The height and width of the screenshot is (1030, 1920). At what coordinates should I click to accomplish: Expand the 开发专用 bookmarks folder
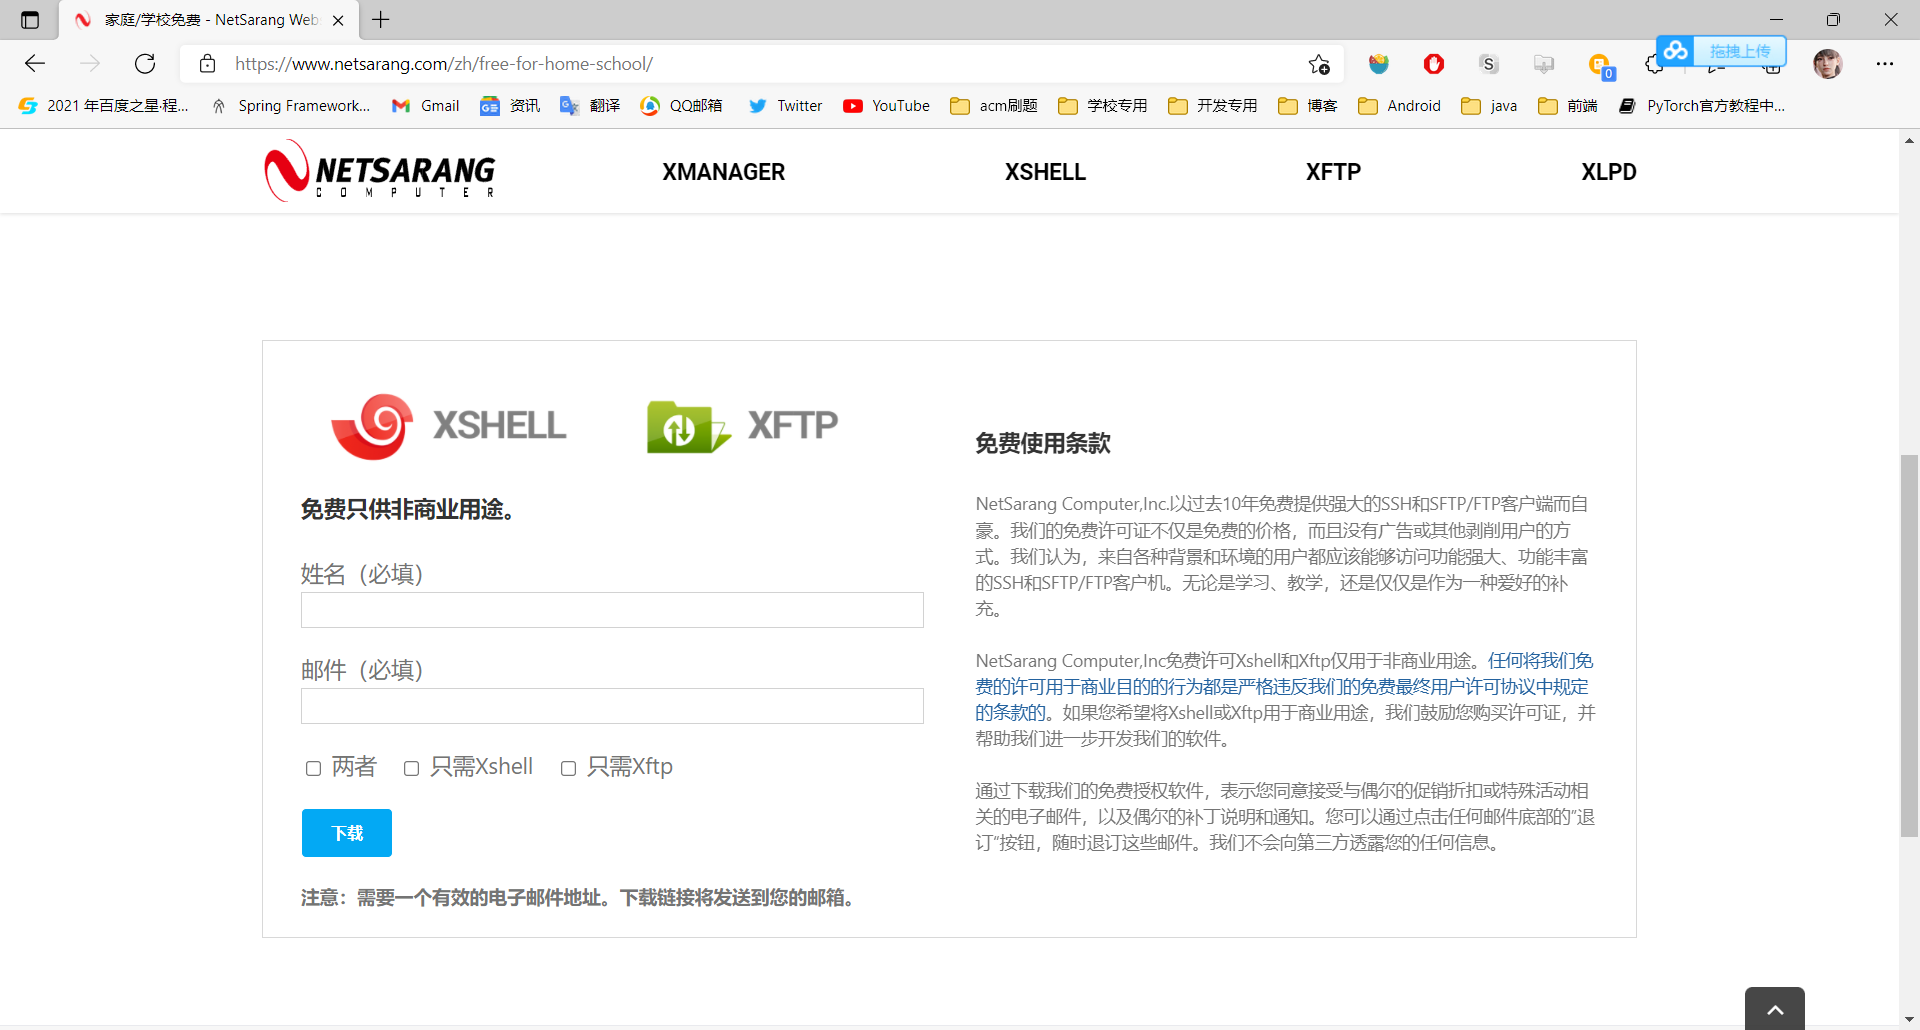(x=1211, y=105)
